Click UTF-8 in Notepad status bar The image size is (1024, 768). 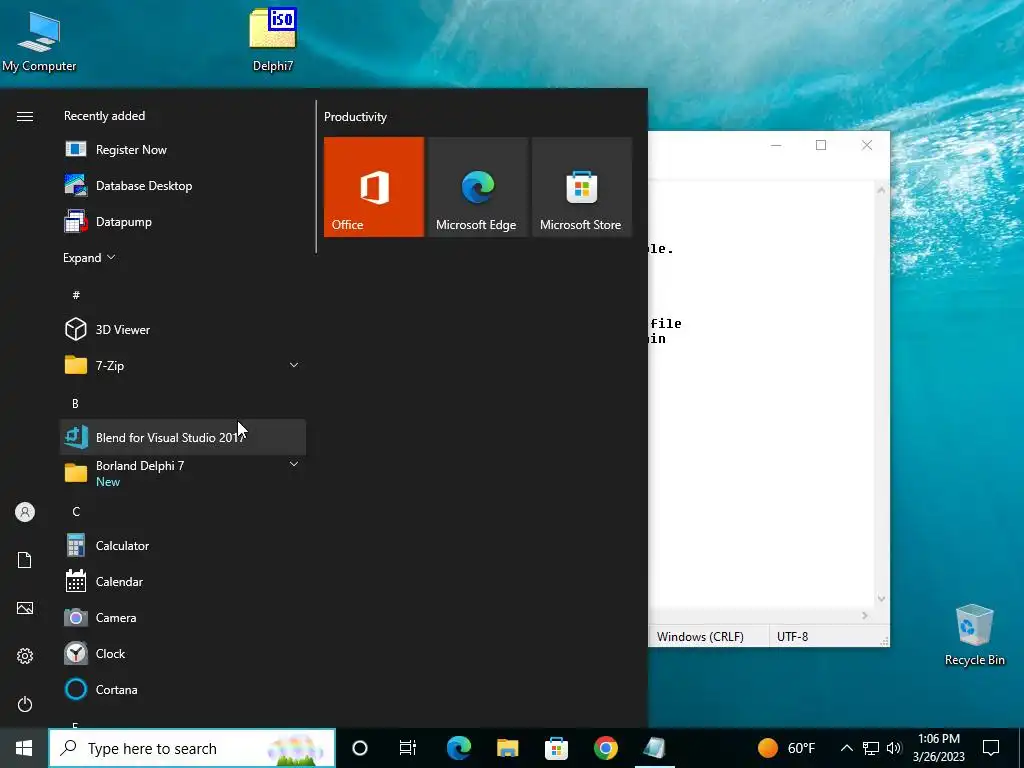coord(792,636)
